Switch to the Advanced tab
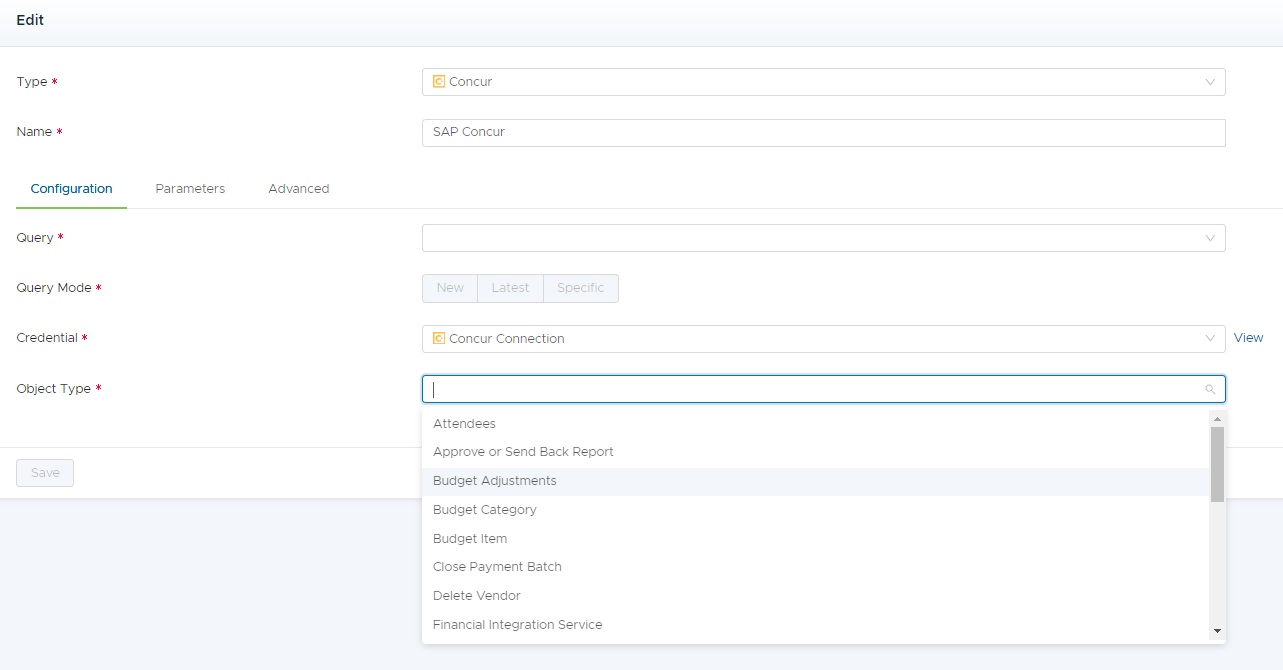The image size is (1283, 670). tap(298, 188)
